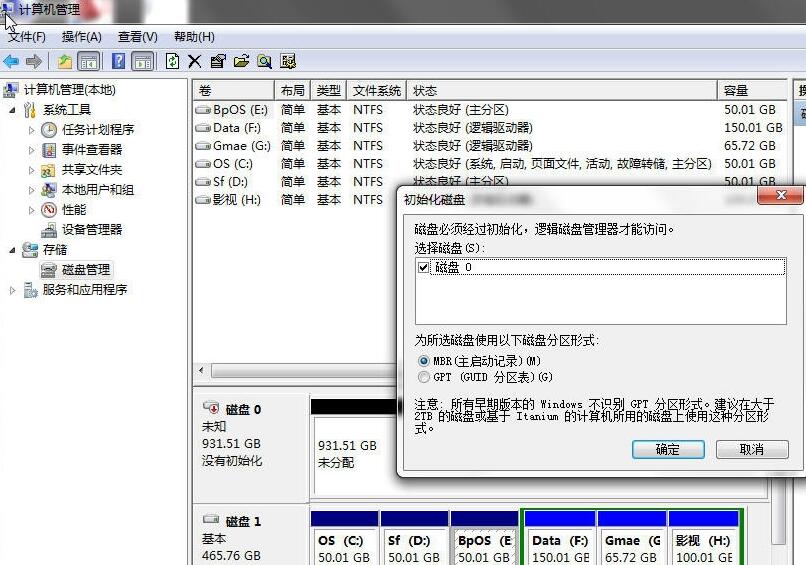Click the disk view settings toolbar icon
The height and width of the screenshot is (565, 806).
[288, 62]
